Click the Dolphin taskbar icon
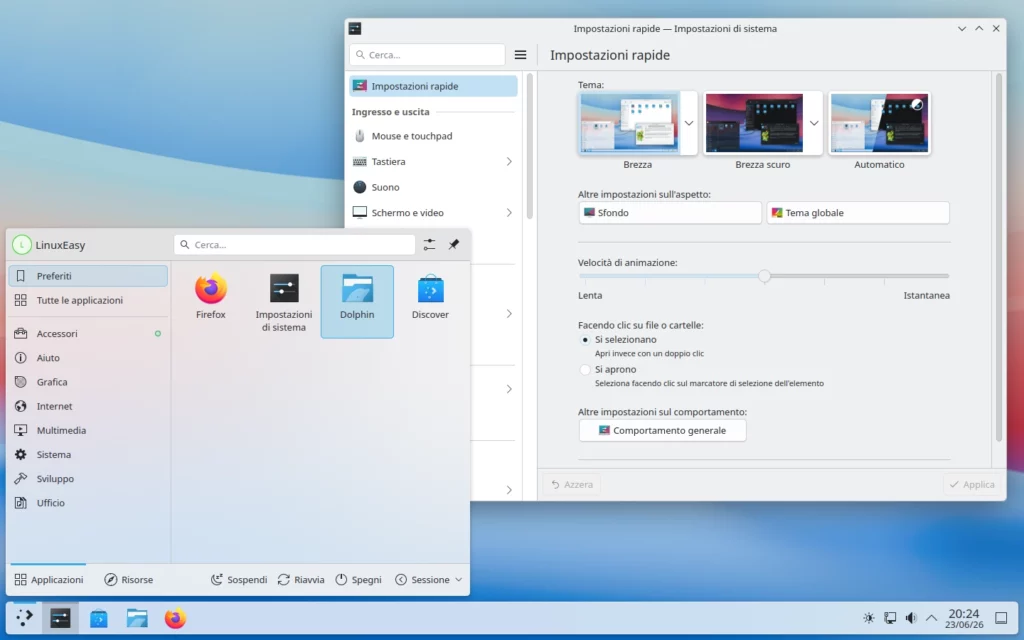The height and width of the screenshot is (640, 1024). click(x=137, y=618)
